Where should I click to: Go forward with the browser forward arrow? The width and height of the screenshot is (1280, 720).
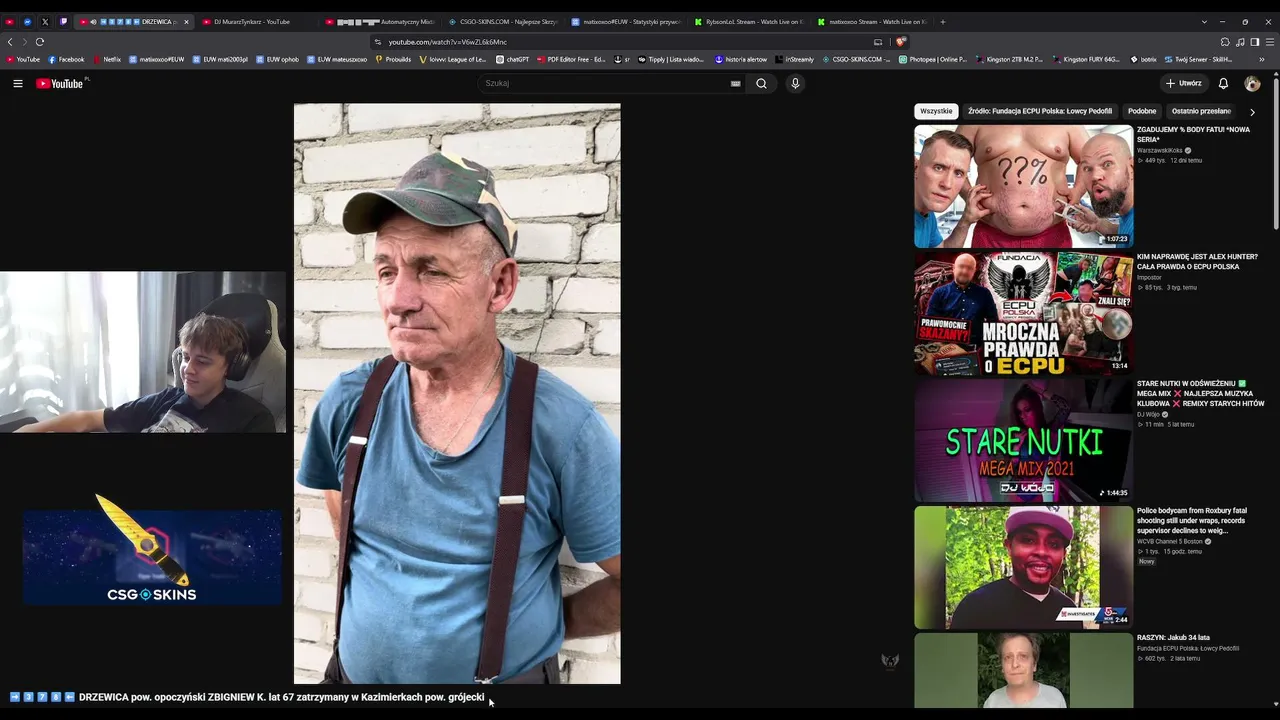[24, 42]
